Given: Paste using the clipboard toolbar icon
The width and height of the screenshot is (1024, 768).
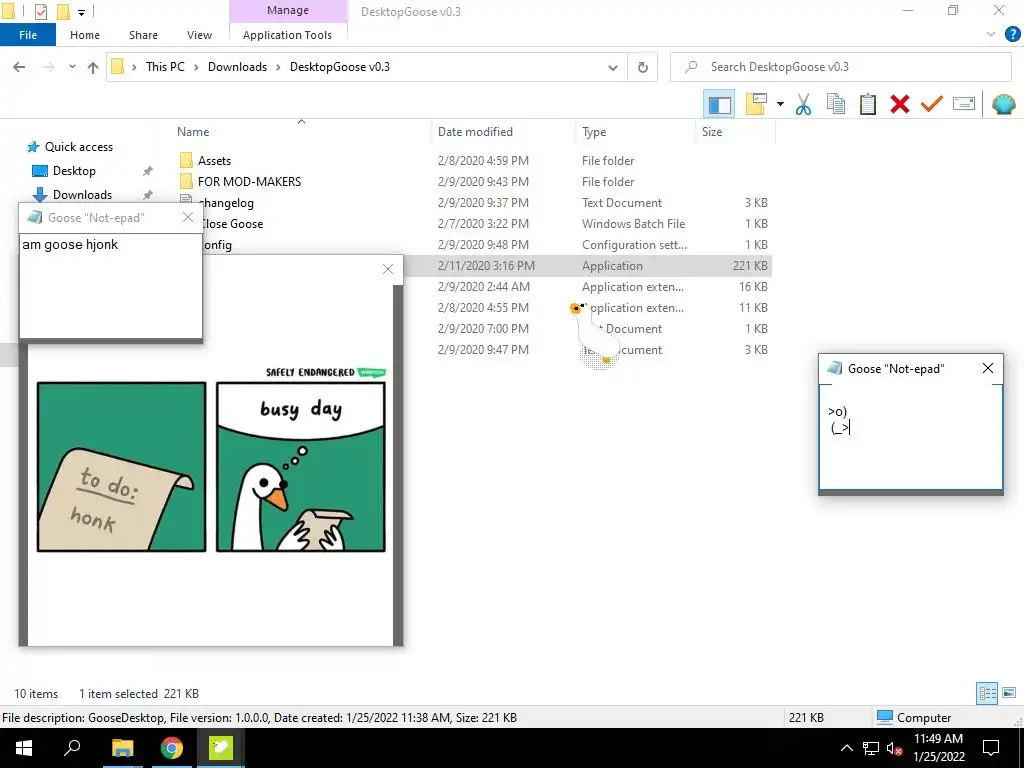Looking at the screenshot, I should coord(867,104).
